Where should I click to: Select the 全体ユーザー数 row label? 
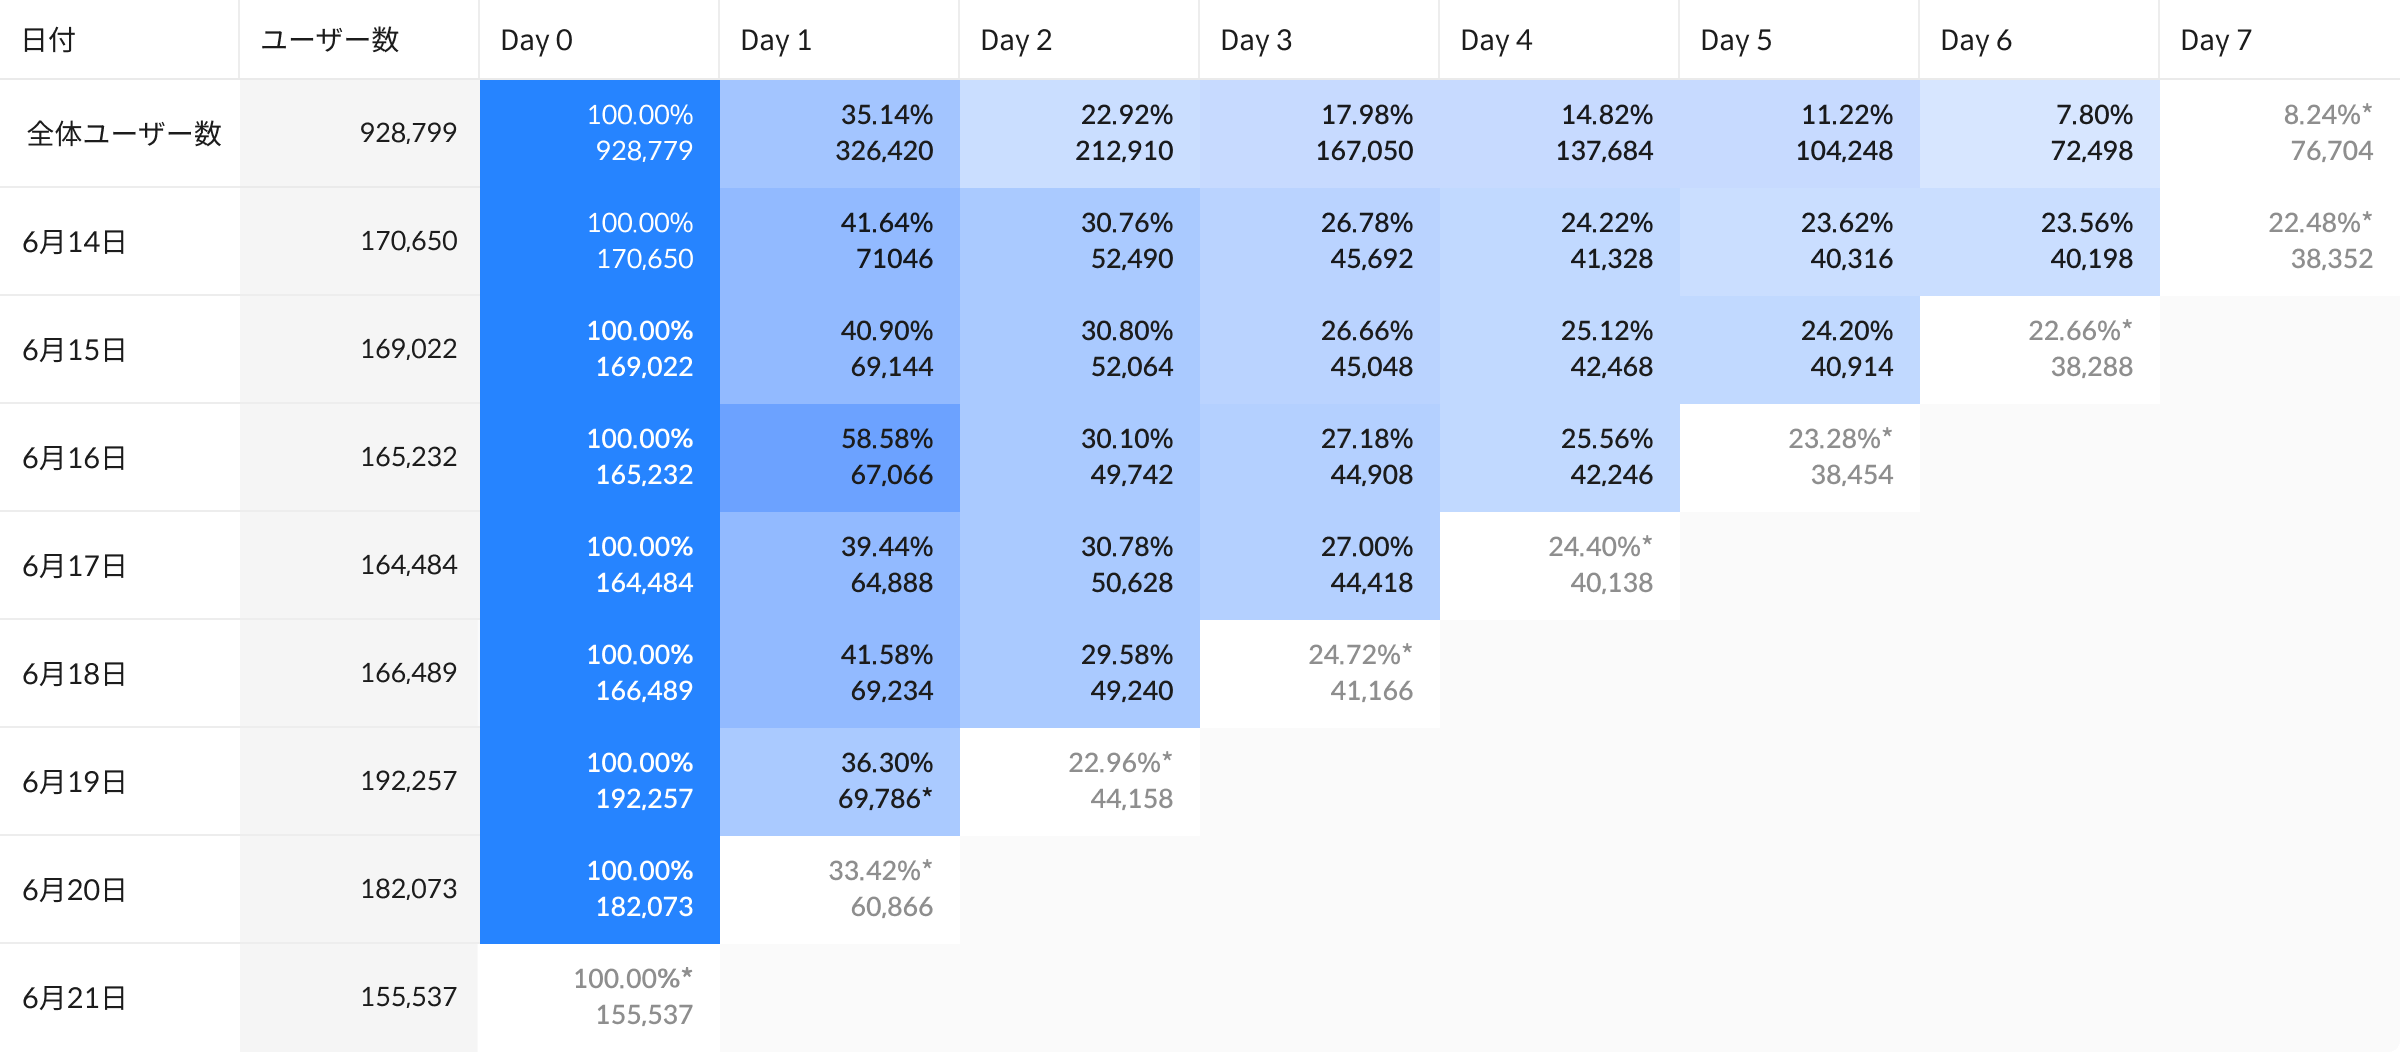[124, 133]
